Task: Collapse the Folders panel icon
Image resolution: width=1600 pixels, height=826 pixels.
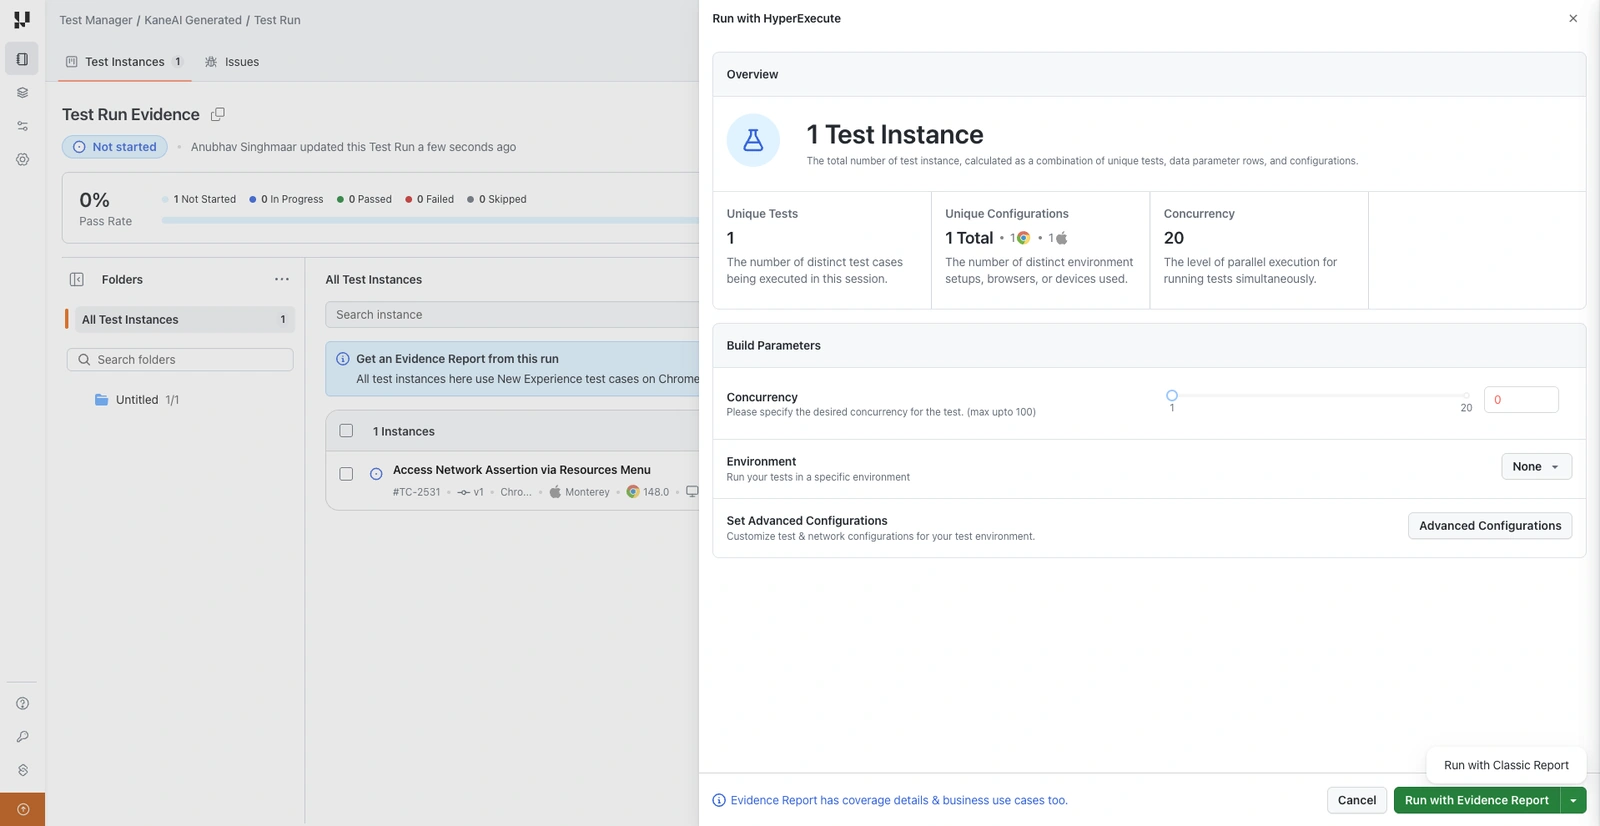Action: (76, 279)
